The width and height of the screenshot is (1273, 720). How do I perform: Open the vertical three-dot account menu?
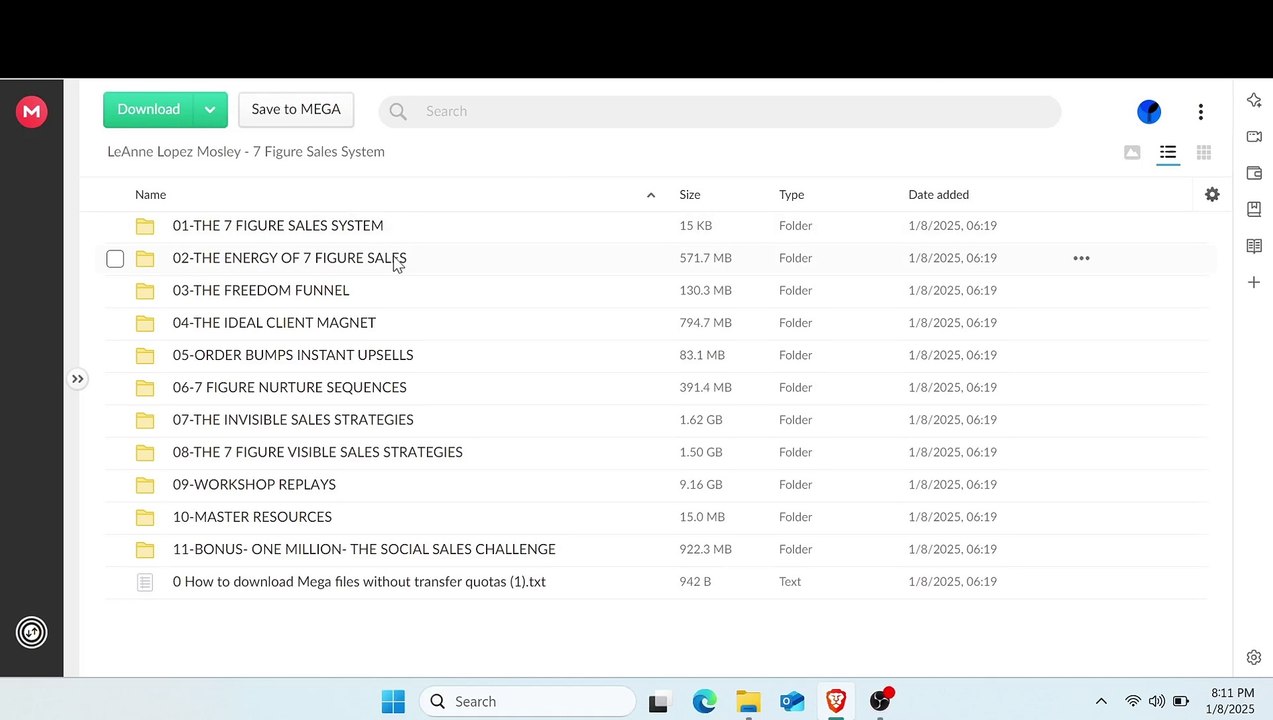(x=1200, y=111)
